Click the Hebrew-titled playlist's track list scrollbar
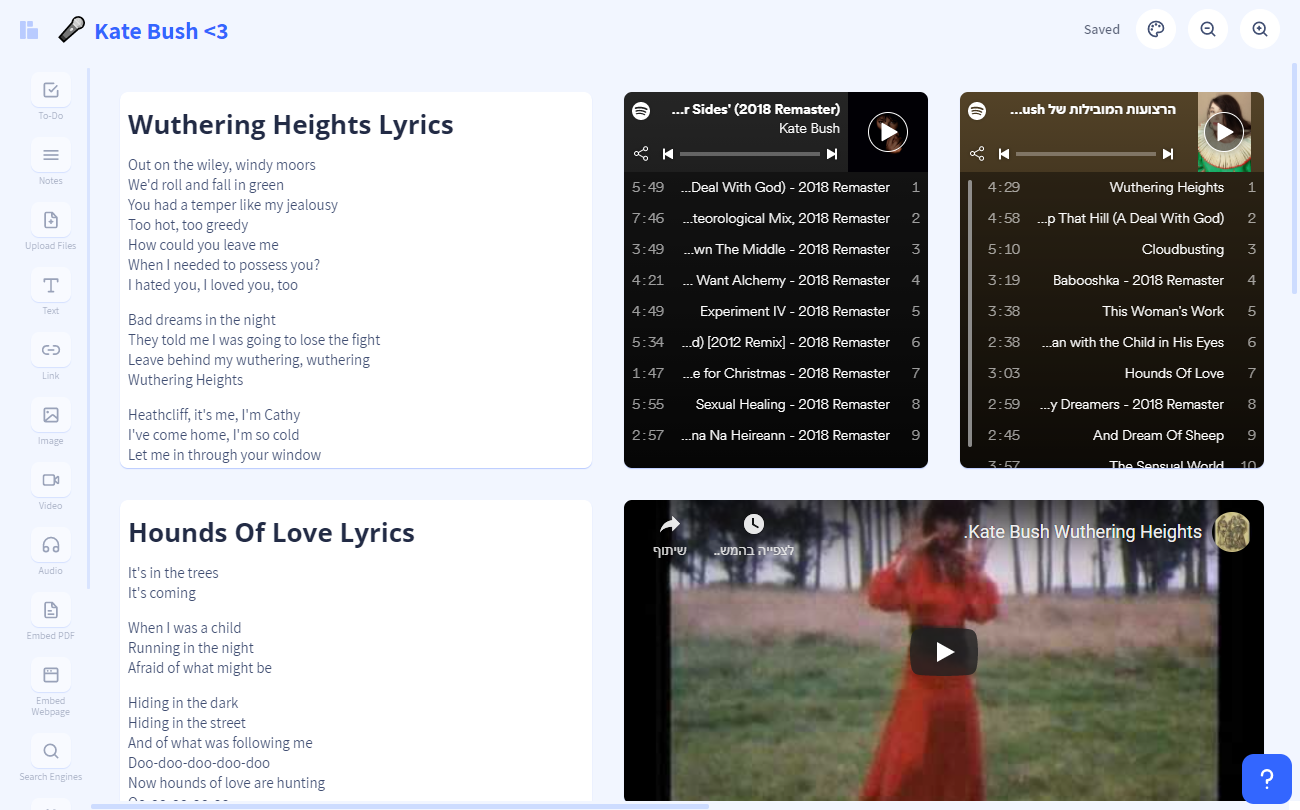The height and width of the screenshot is (810, 1300). [x=970, y=313]
